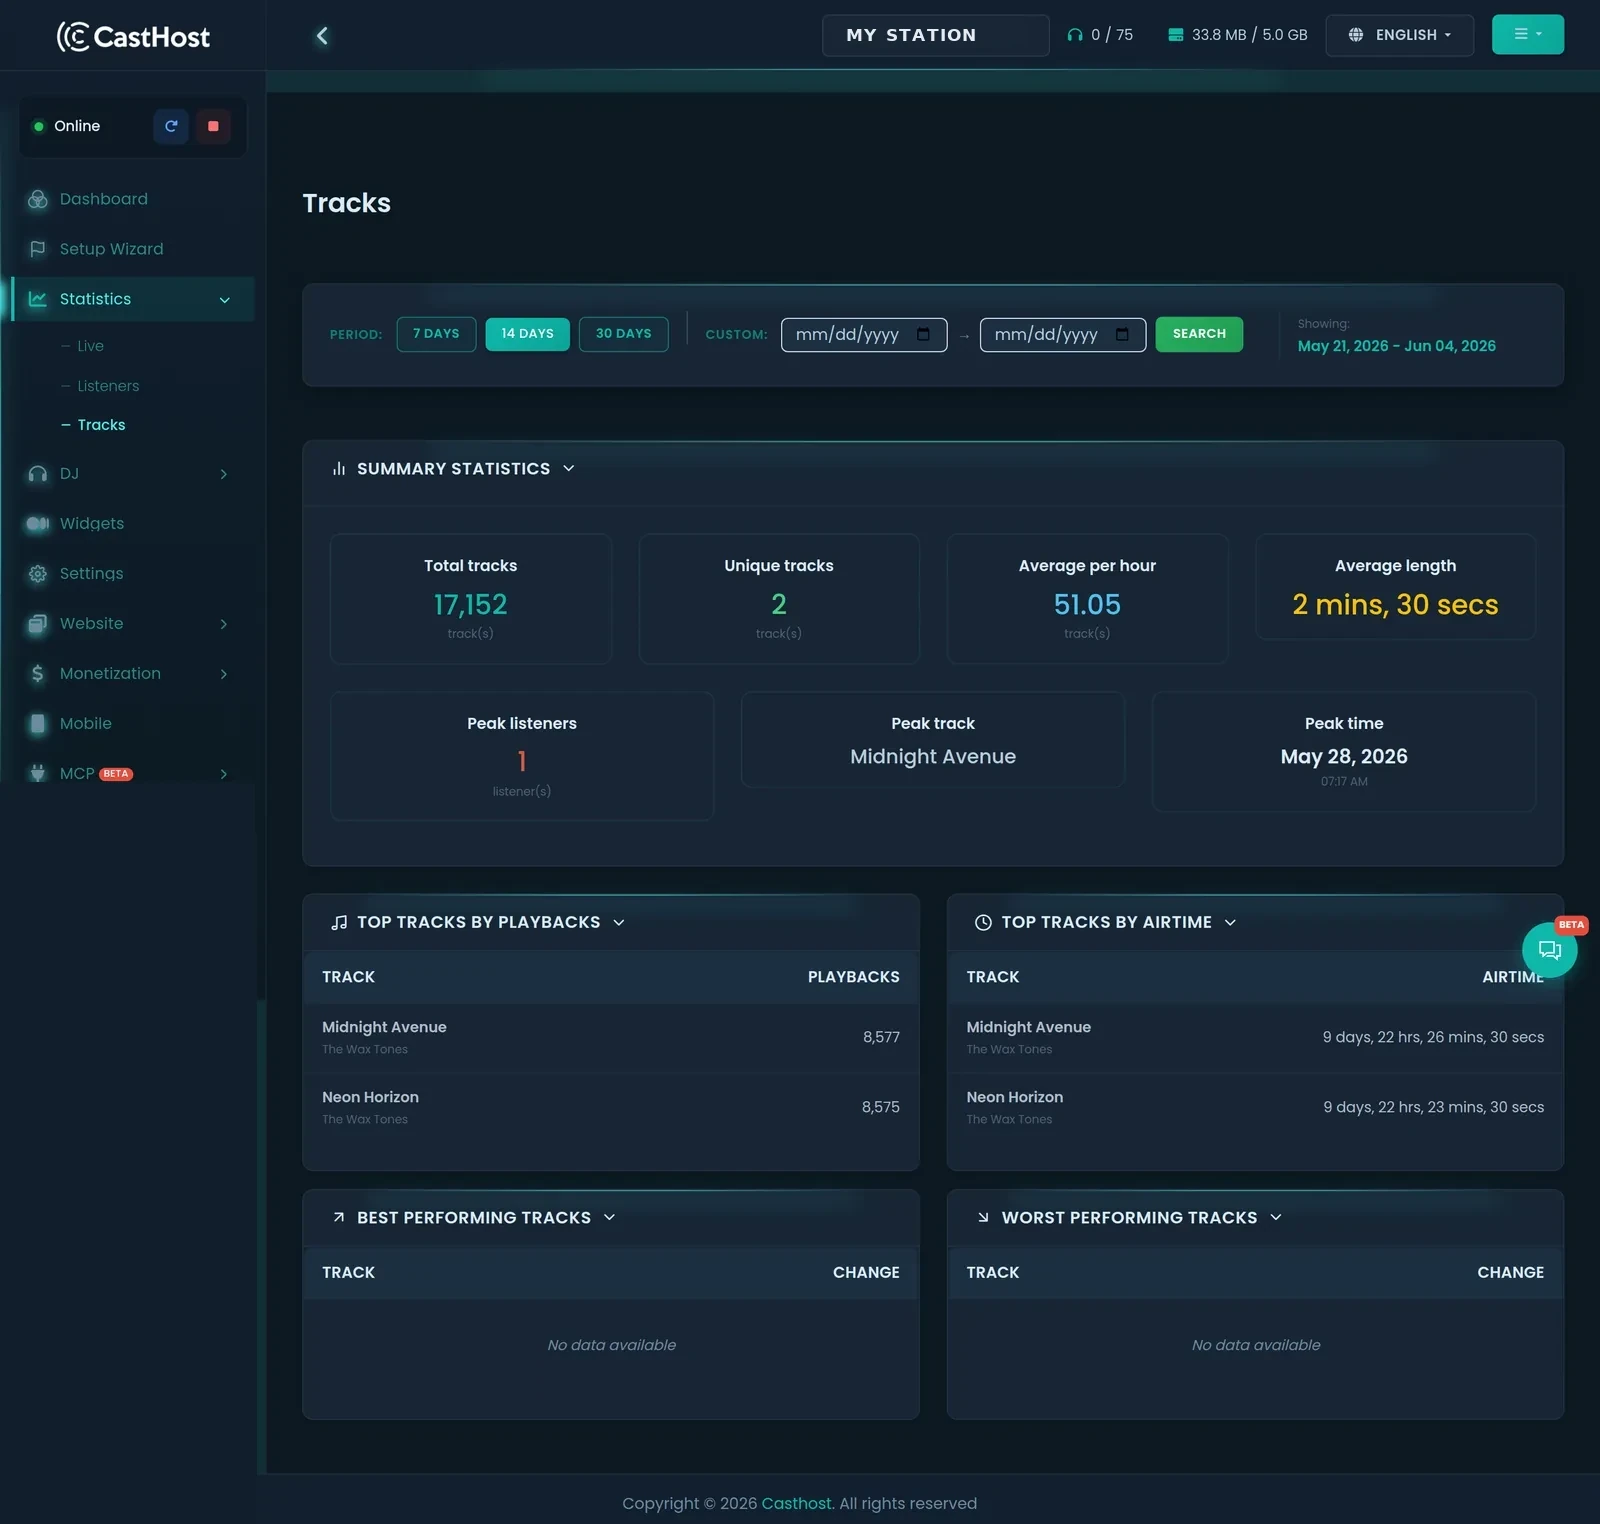Go to Live statistics
This screenshot has height=1524, width=1600.
[90, 346]
